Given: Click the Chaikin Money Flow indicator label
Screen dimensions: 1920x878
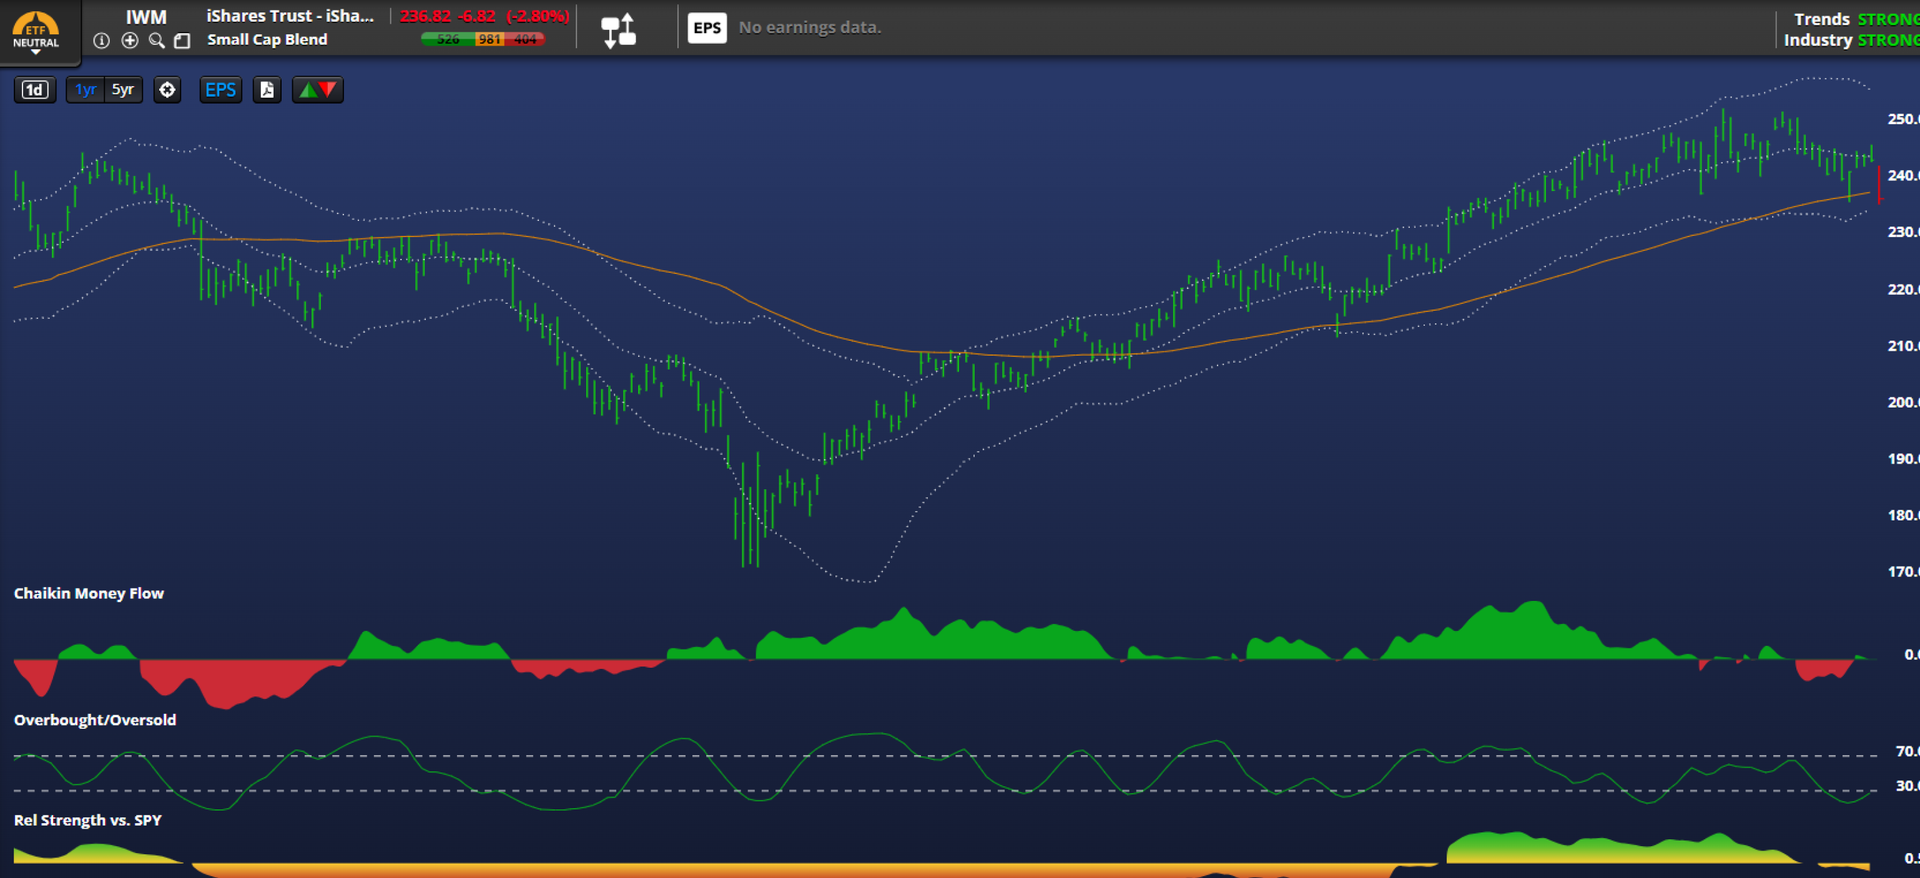Looking at the screenshot, I should pos(89,593).
